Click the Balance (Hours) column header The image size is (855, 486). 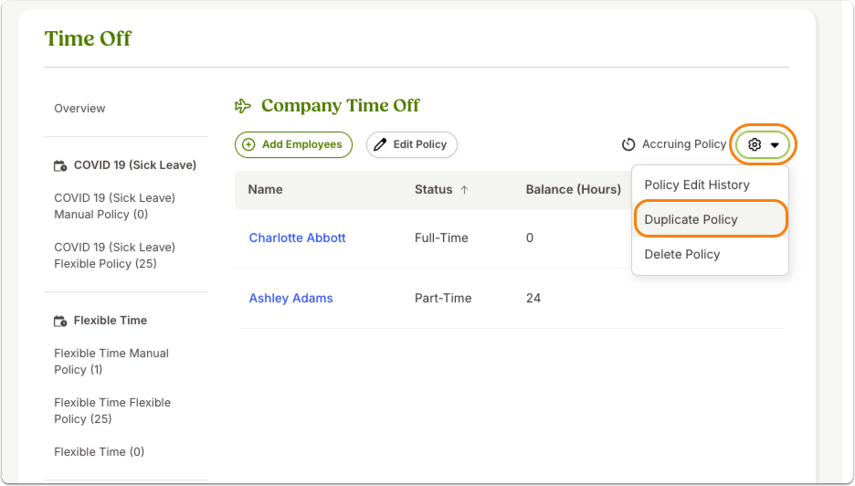pyautogui.click(x=573, y=190)
